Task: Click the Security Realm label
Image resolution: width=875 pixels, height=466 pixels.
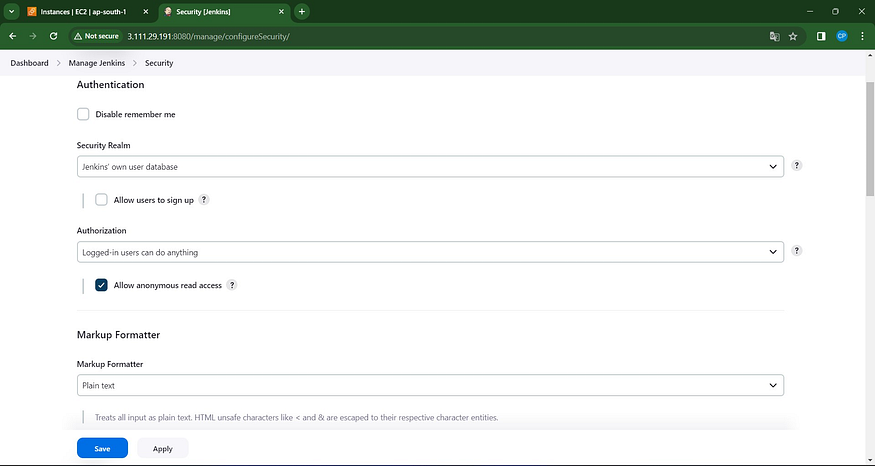Action: pos(103,145)
